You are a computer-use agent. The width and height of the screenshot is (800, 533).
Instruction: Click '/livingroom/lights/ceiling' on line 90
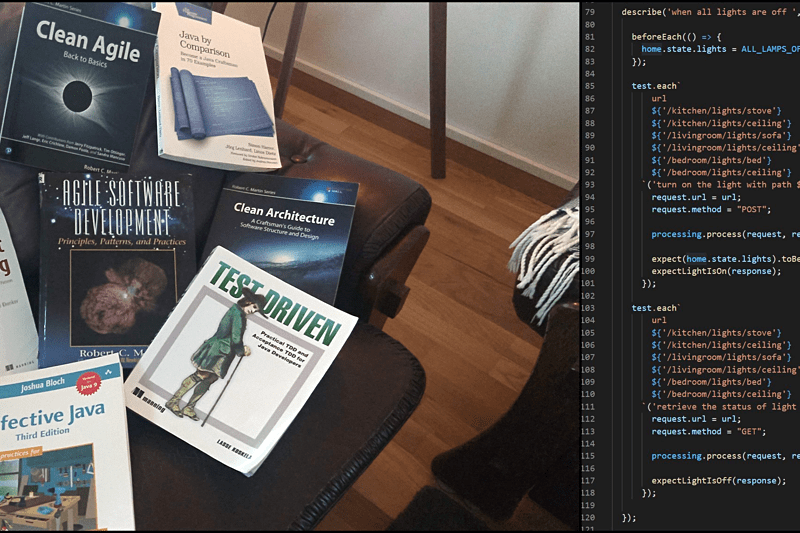click(726, 147)
